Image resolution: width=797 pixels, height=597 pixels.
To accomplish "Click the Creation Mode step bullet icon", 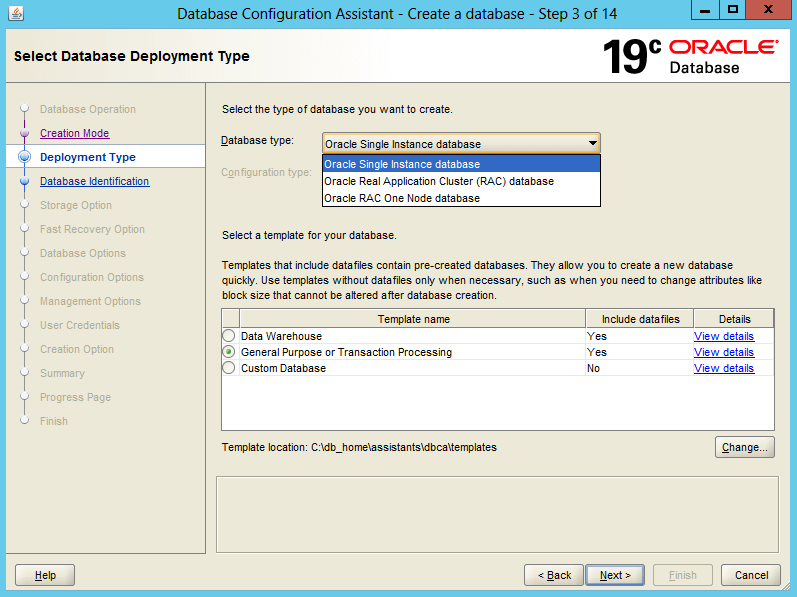I will click(24, 133).
